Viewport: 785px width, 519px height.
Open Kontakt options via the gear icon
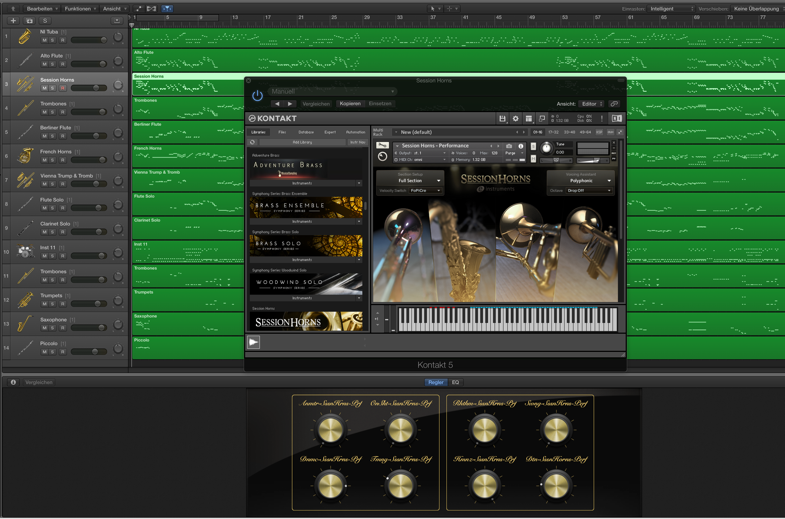pyautogui.click(x=515, y=119)
